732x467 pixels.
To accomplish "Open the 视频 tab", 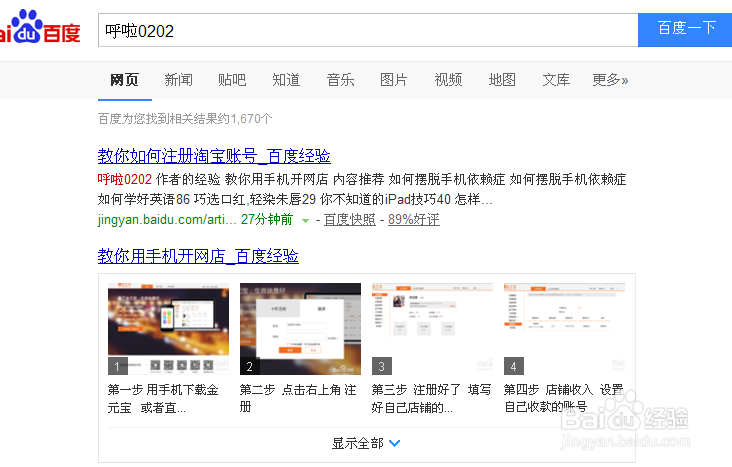I will (x=448, y=80).
